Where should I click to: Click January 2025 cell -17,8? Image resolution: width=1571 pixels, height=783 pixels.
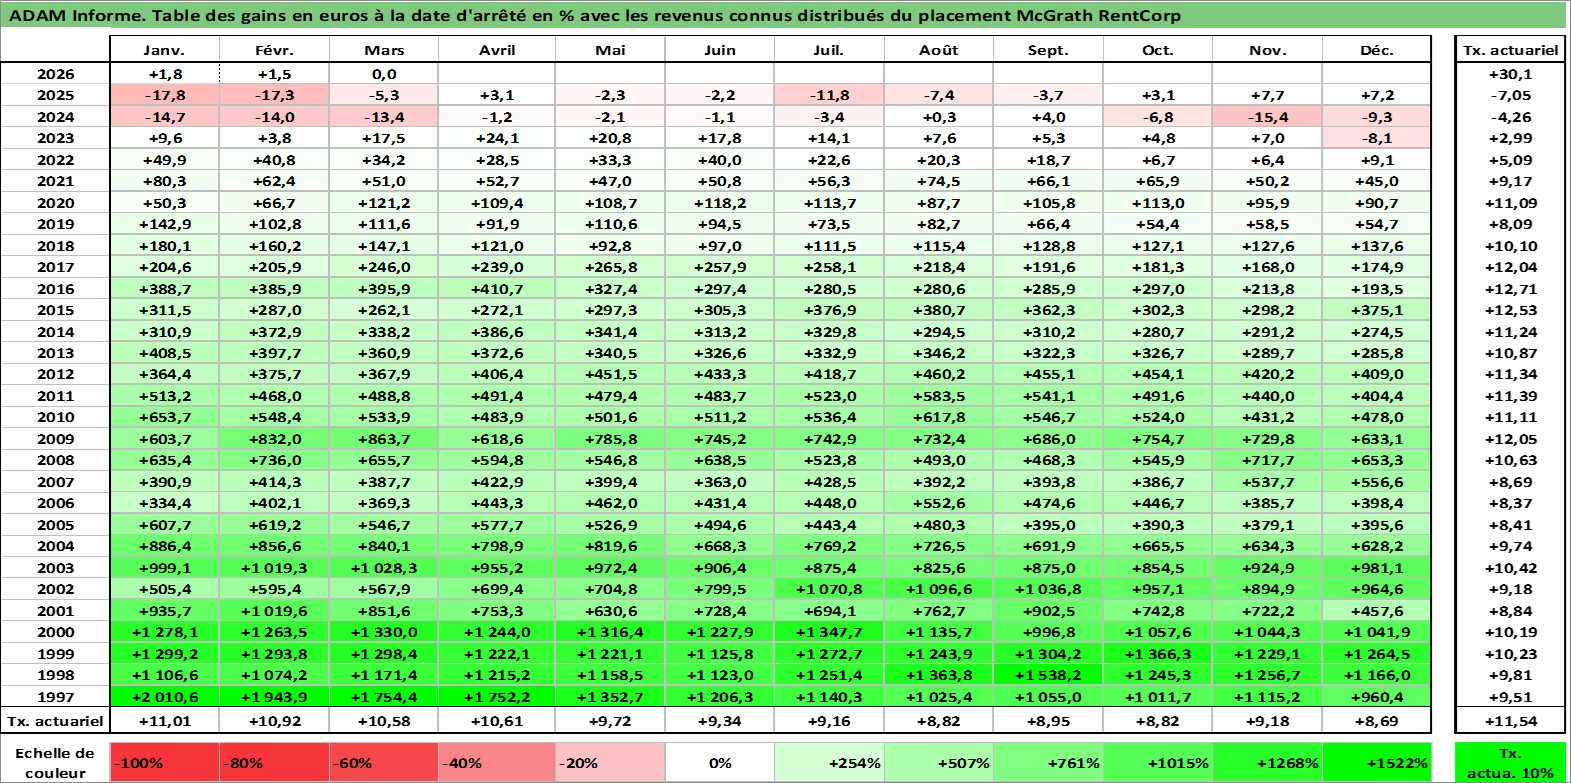[165, 95]
